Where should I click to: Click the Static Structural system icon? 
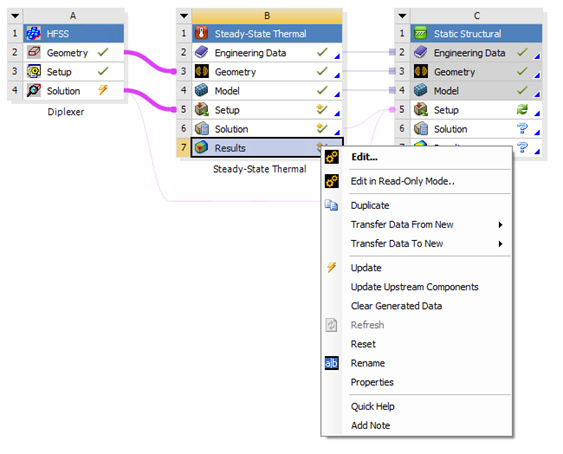coord(420,33)
